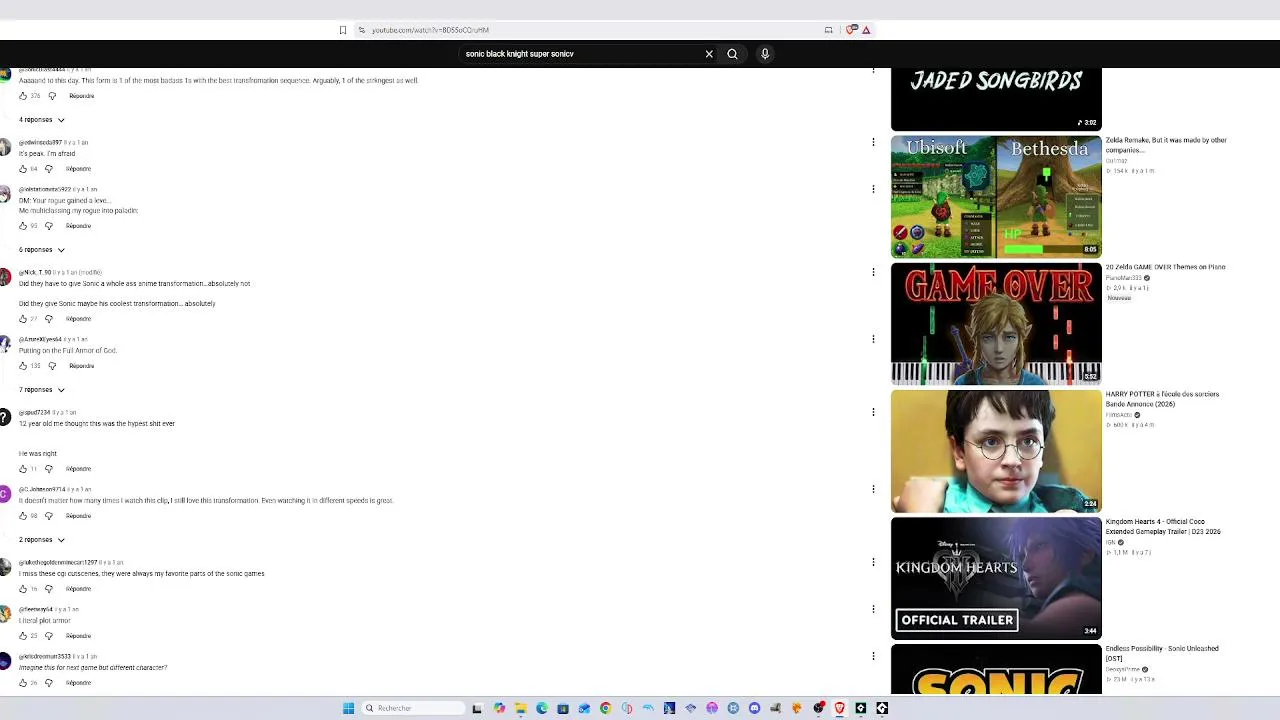Screen dimensions: 1280x720
Task: Open the commenter profile link above "Literal plot armor"
Action: tap(35, 609)
